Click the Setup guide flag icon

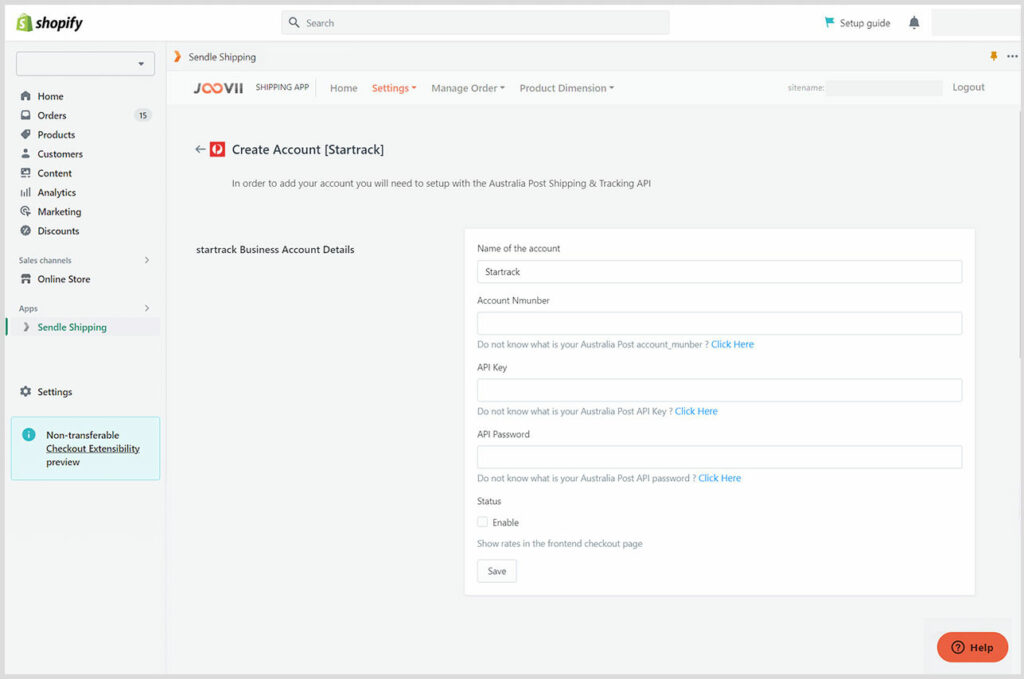point(829,22)
